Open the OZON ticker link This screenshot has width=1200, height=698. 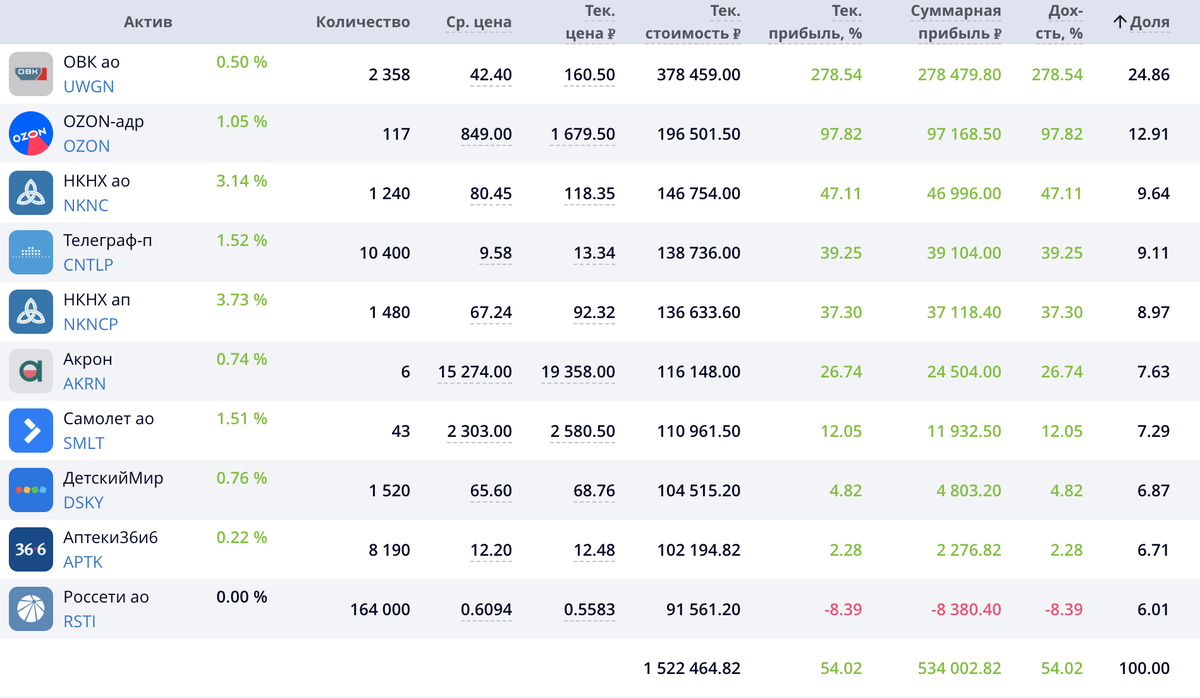[86, 146]
